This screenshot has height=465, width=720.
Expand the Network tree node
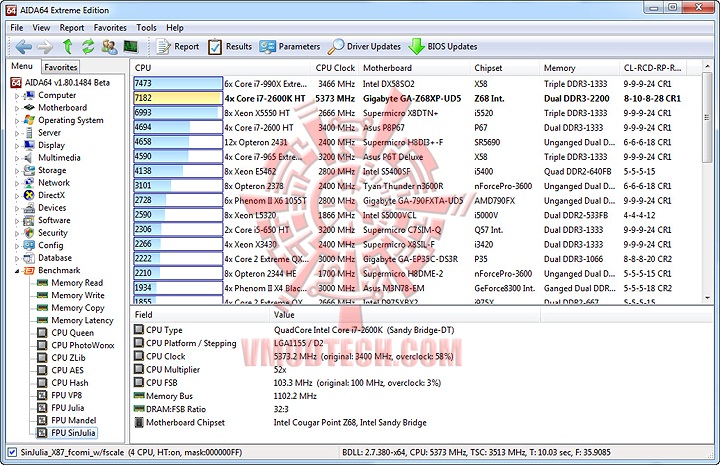(x=17, y=184)
